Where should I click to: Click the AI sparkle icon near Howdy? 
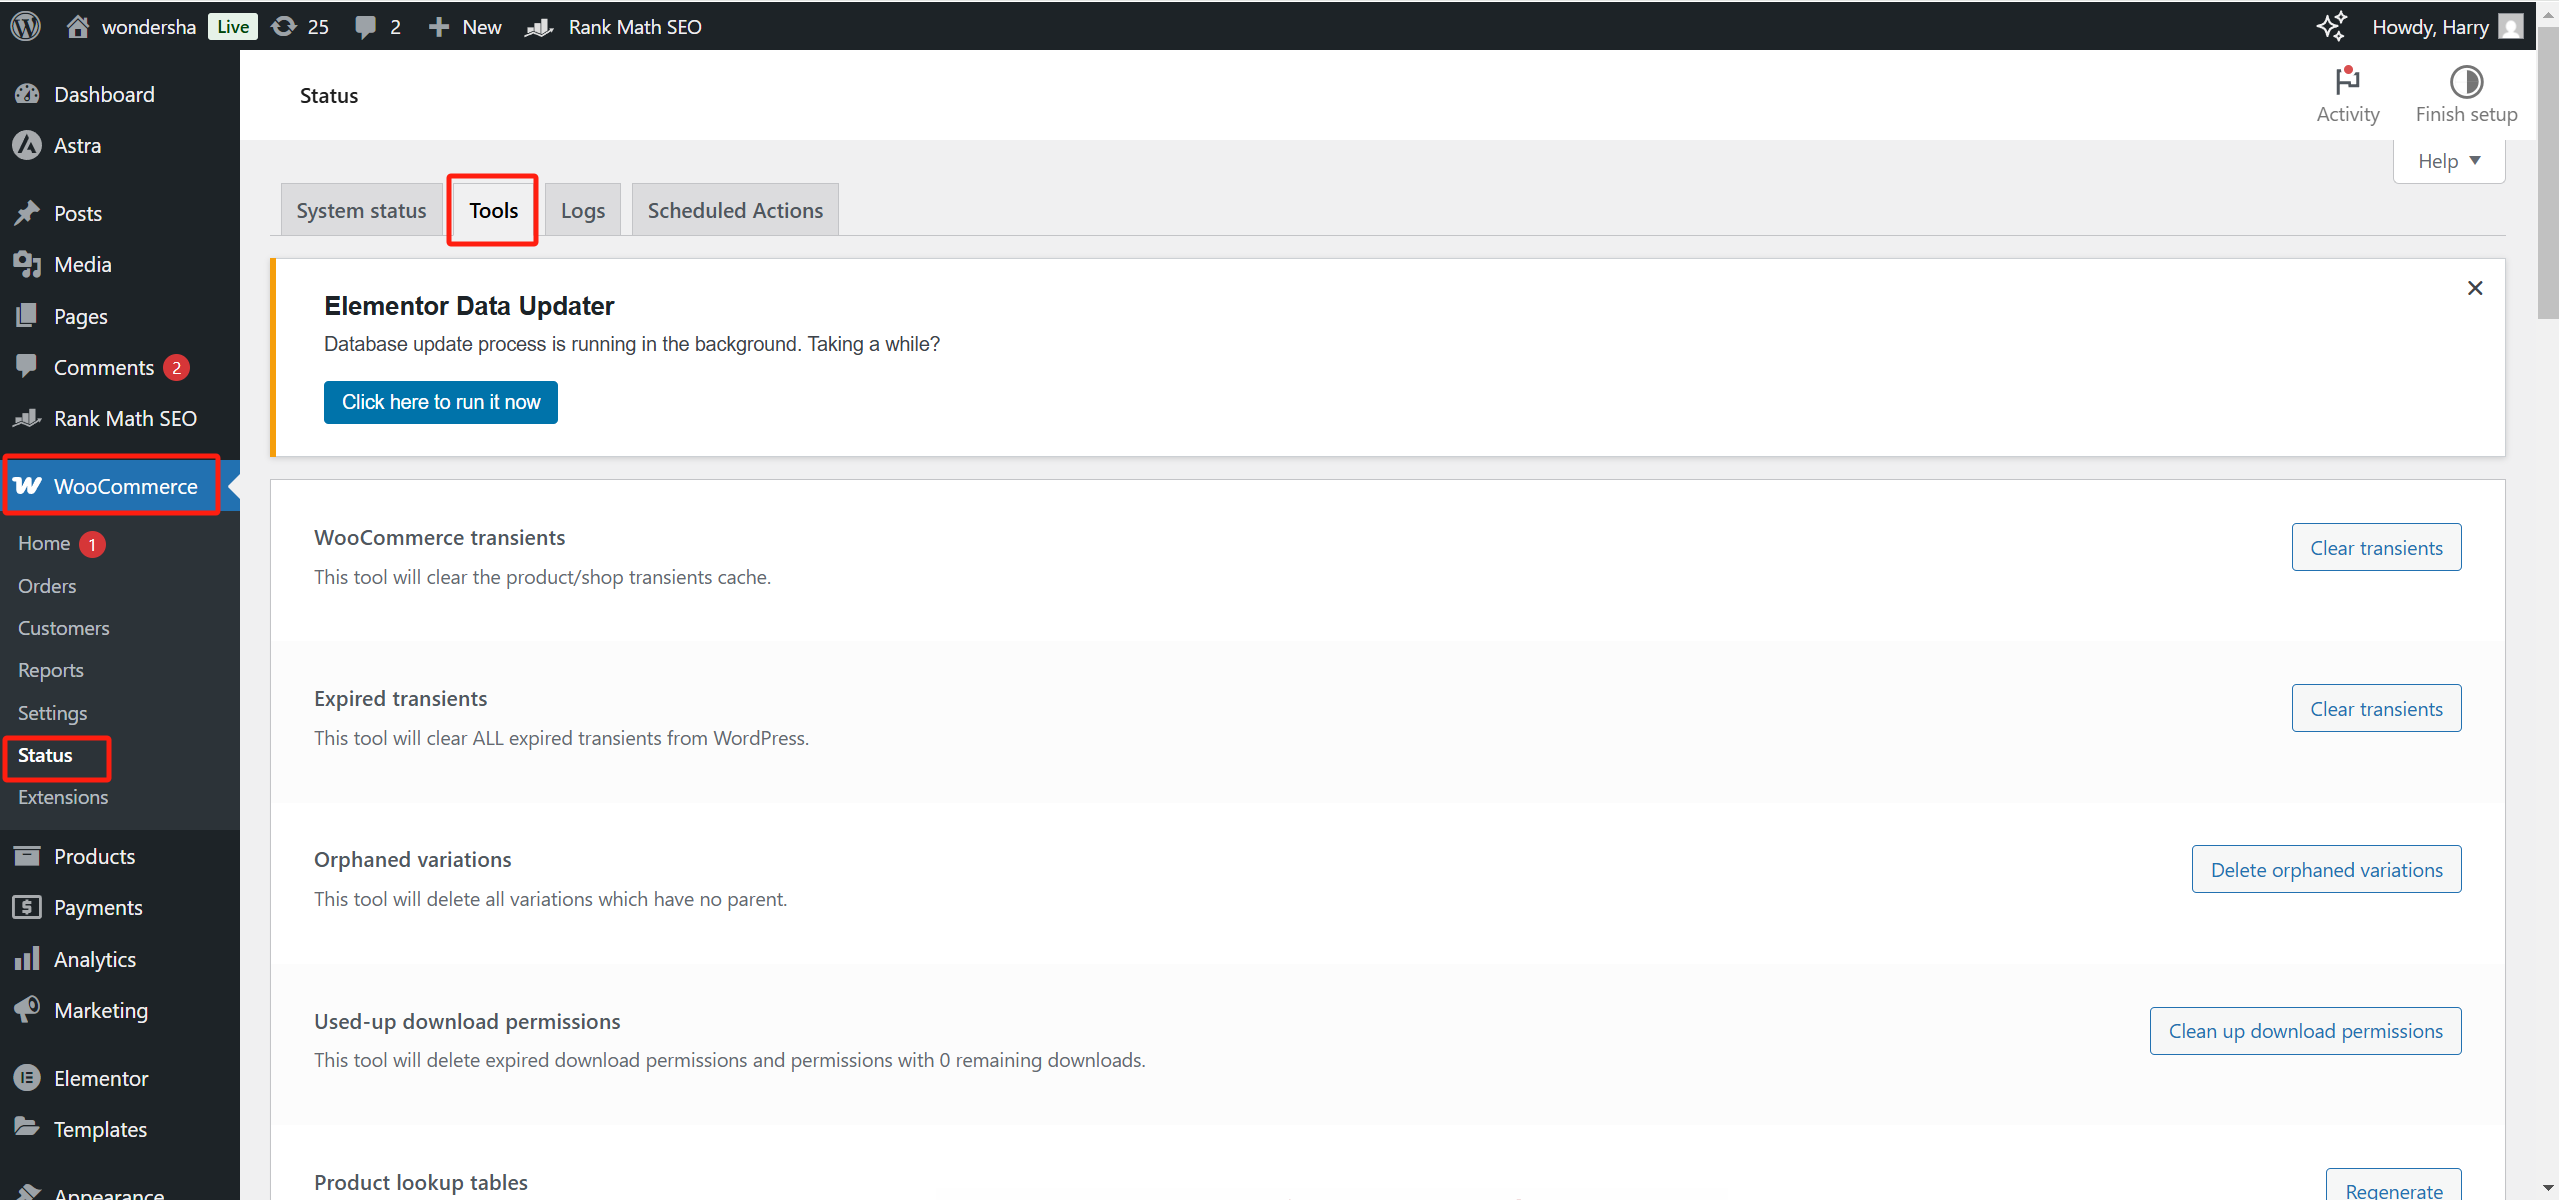coord(2331,26)
